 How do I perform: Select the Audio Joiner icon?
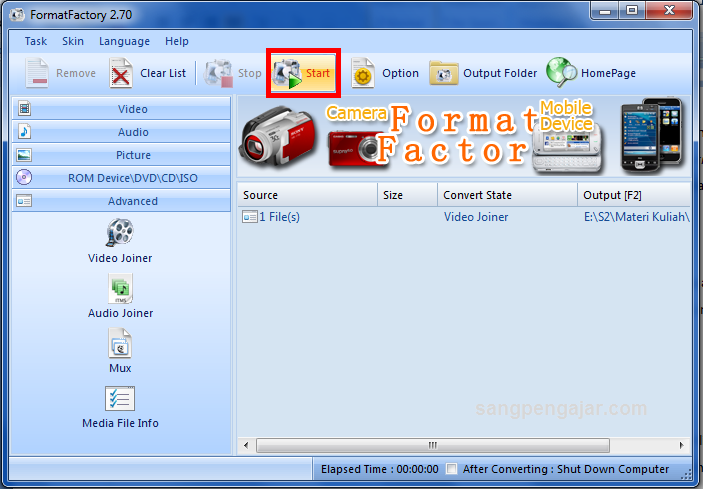pyautogui.click(x=120, y=289)
